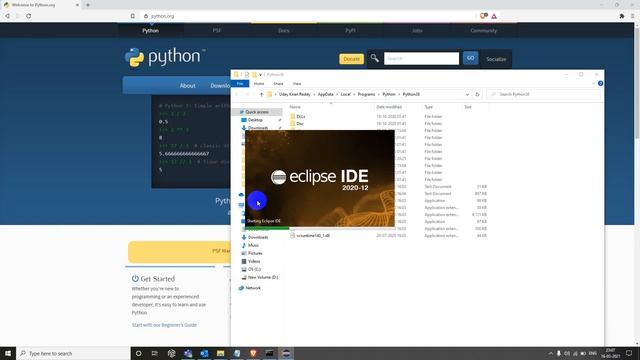The width and height of the screenshot is (640, 360).
Task: Select Programs in Explorer breadcrumb
Action: point(366,94)
